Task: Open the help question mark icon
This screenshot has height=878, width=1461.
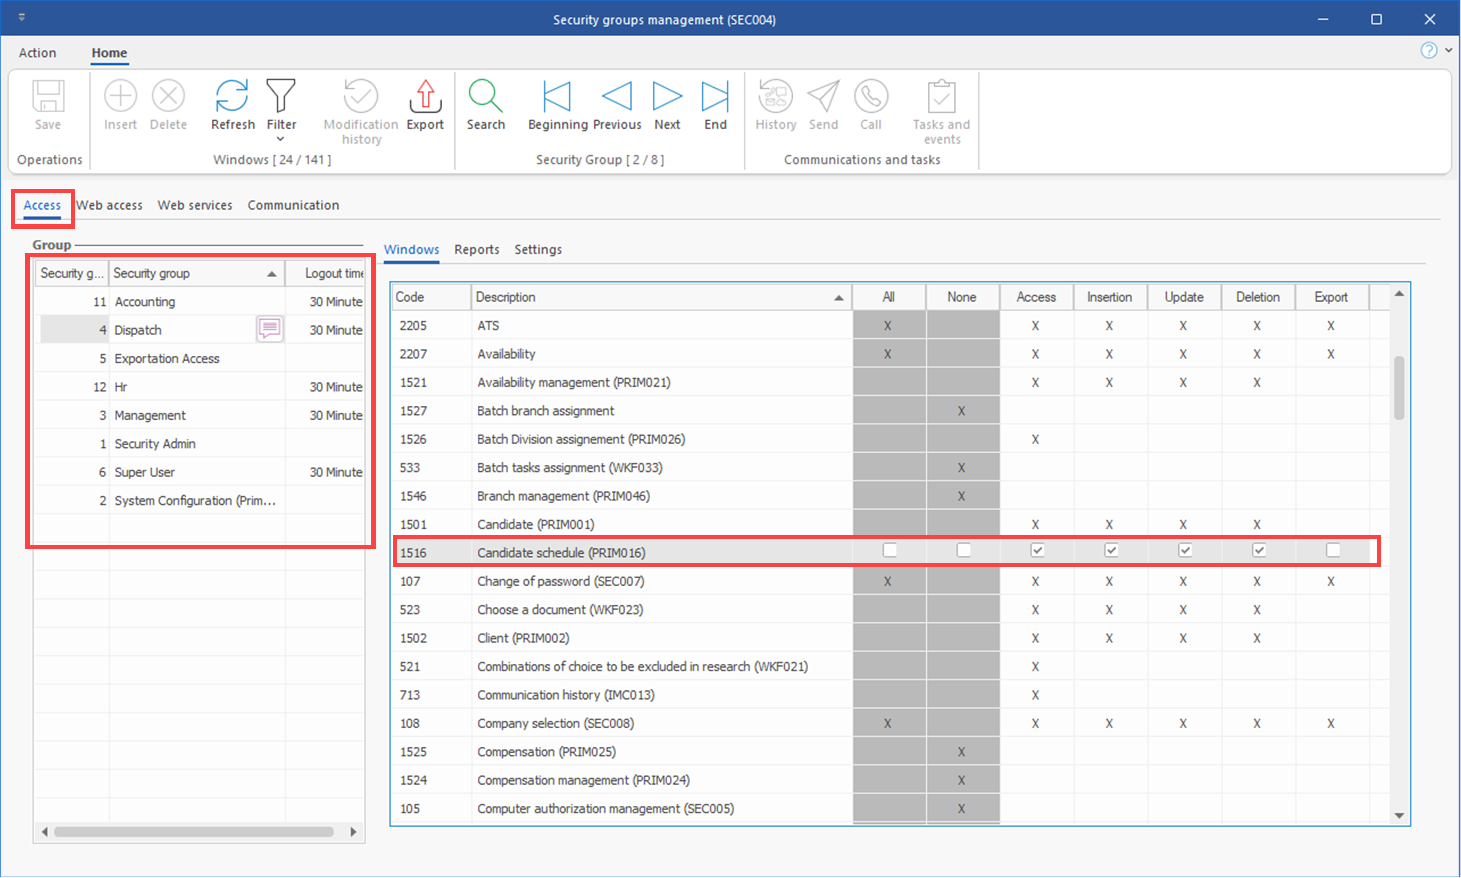Action: [1429, 51]
